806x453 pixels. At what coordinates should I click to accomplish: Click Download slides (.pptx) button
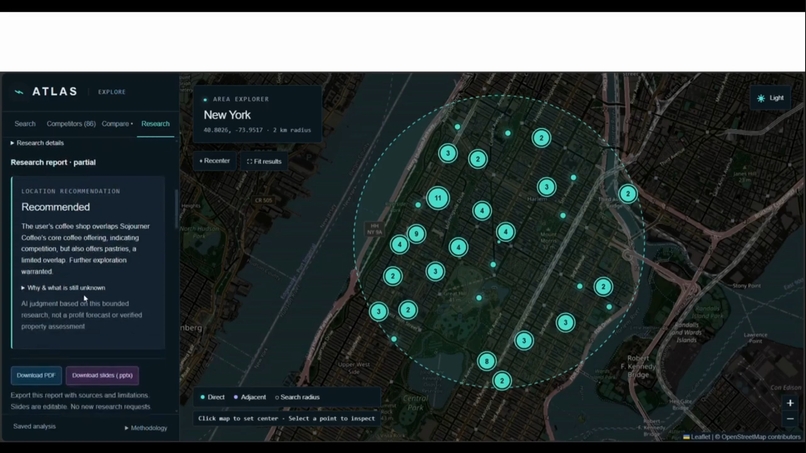[x=102, y=375]
